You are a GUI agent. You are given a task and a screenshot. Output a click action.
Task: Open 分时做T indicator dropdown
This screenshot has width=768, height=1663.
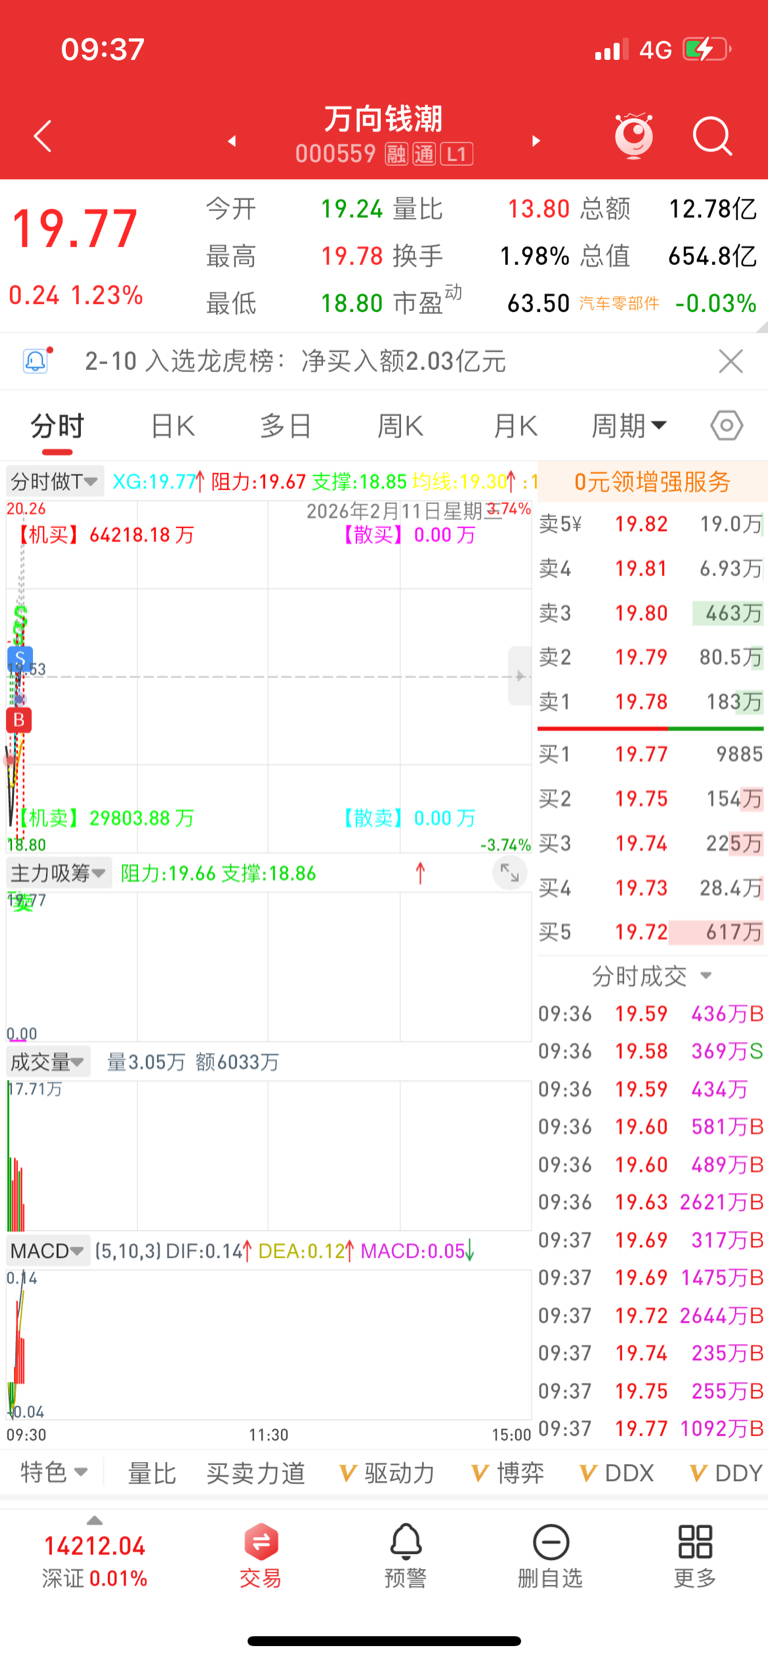coord(54,481)
